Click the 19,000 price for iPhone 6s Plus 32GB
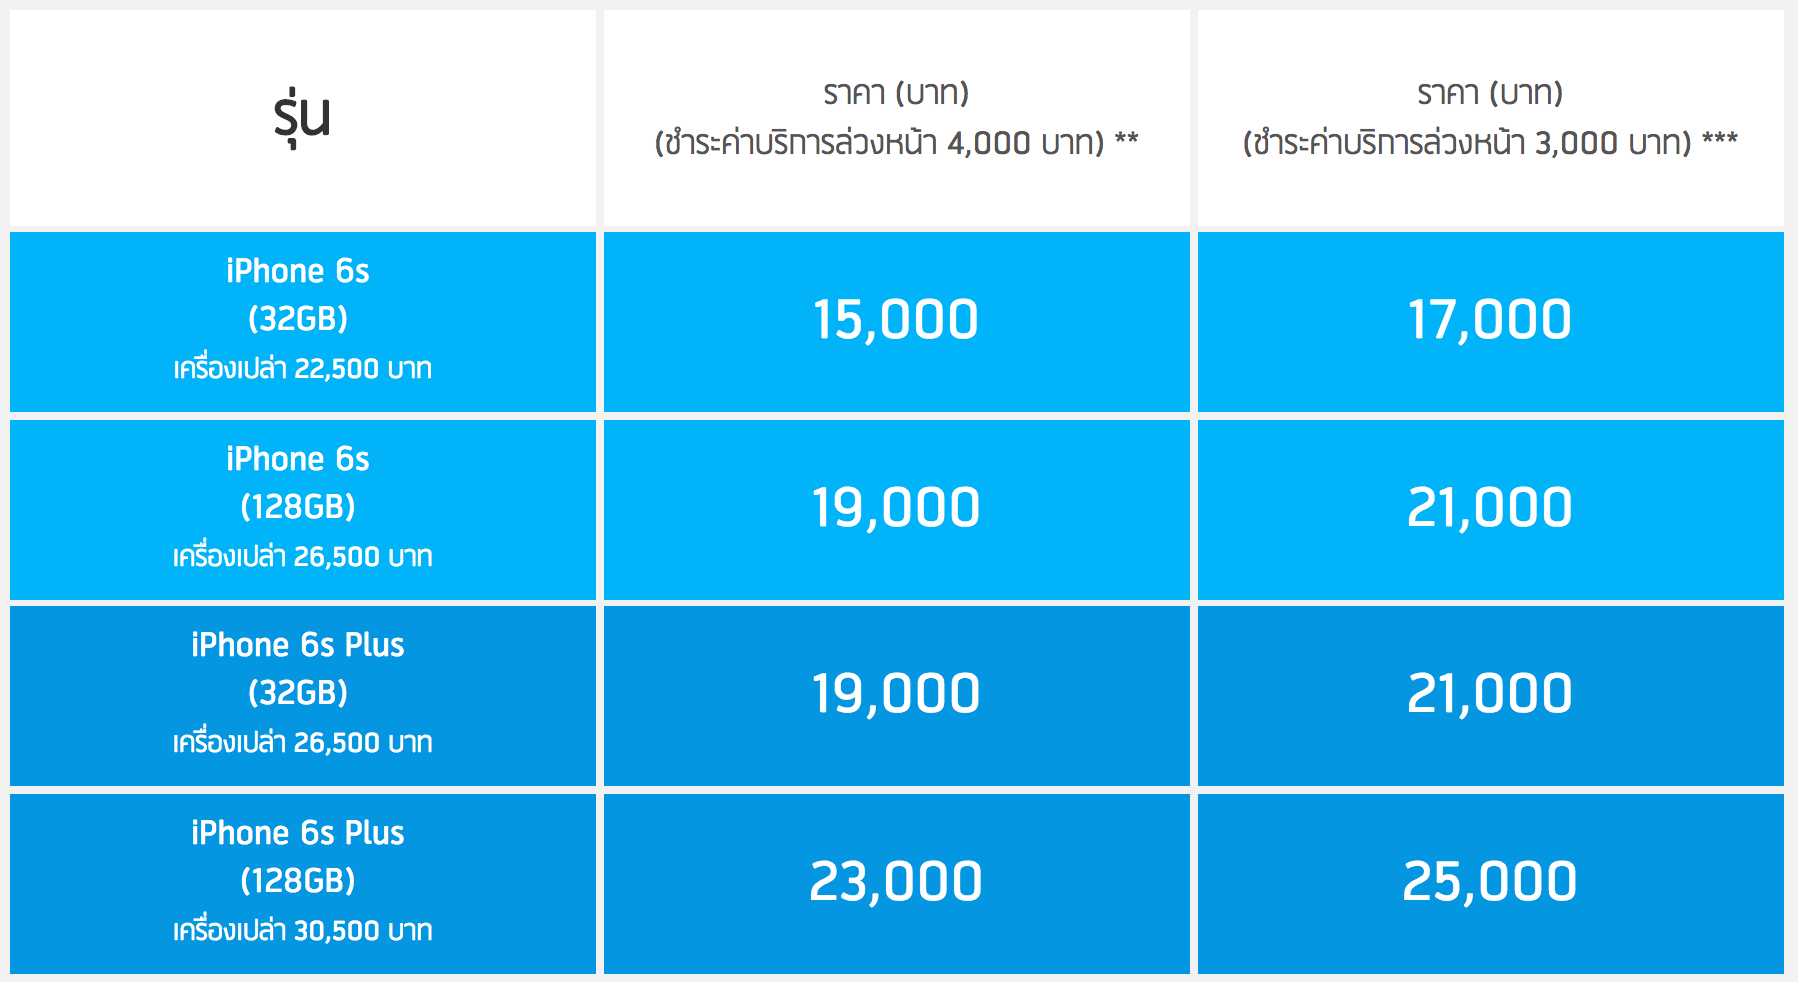Screen dimensions: 1798x982 pos(896,694)
